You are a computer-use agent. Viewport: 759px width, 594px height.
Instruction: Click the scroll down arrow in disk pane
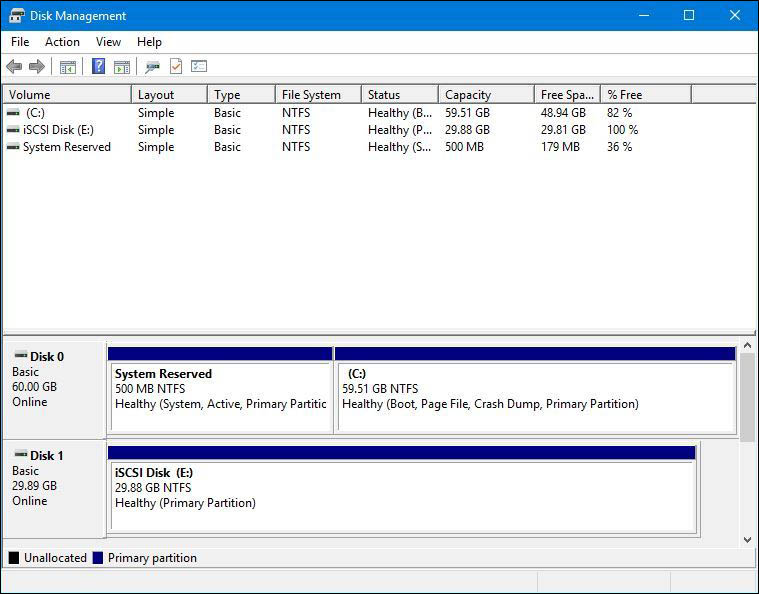coord(747,540)
